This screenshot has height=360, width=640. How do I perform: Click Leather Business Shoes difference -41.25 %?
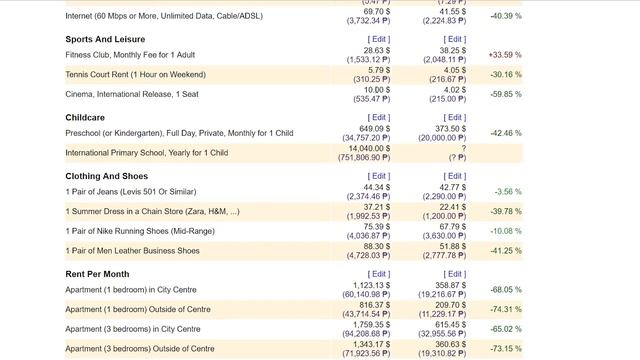[x=506, y=251]
